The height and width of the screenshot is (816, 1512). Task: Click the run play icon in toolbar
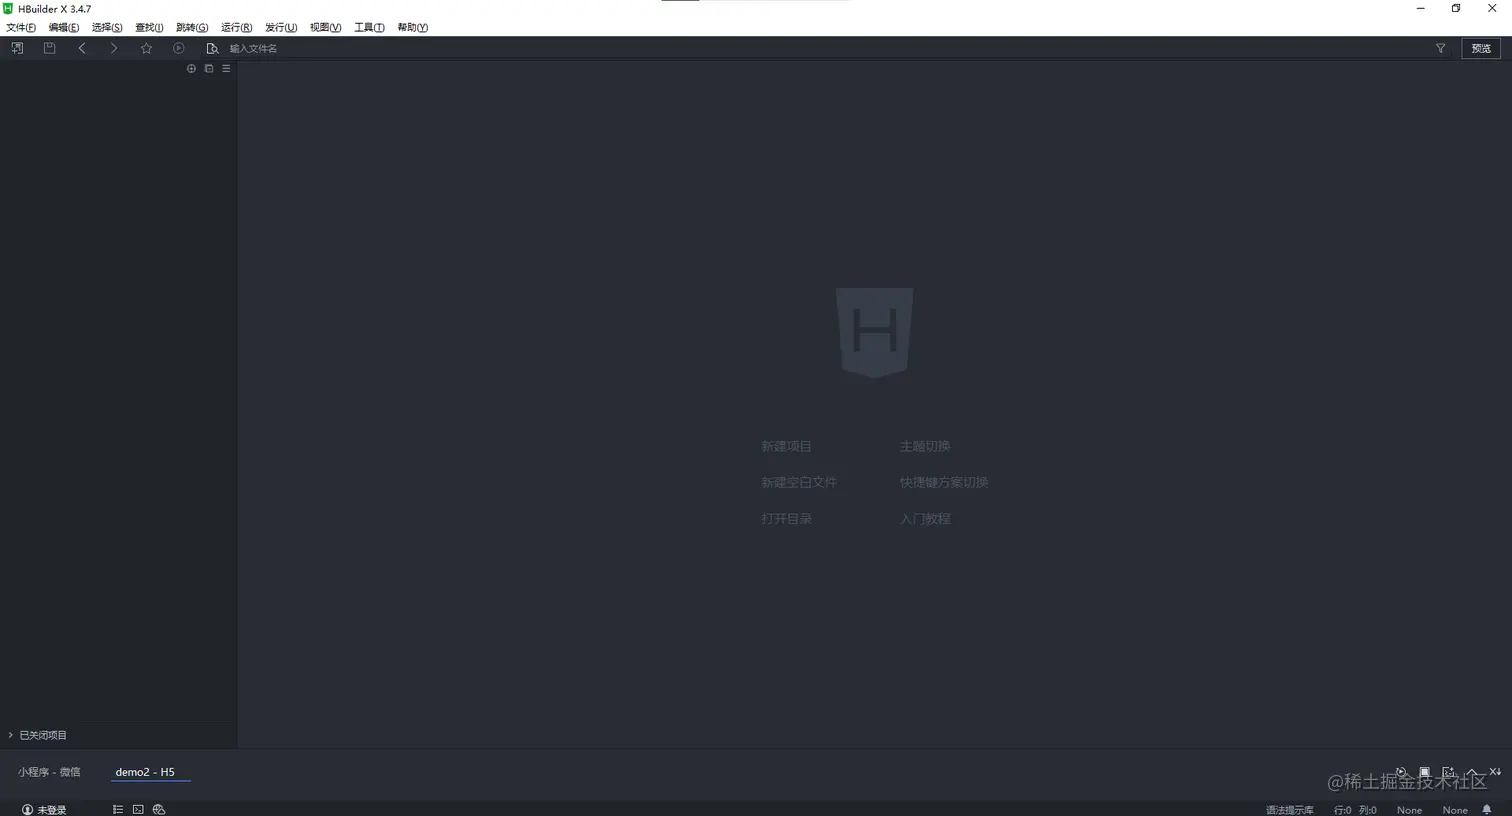(179, 48)
